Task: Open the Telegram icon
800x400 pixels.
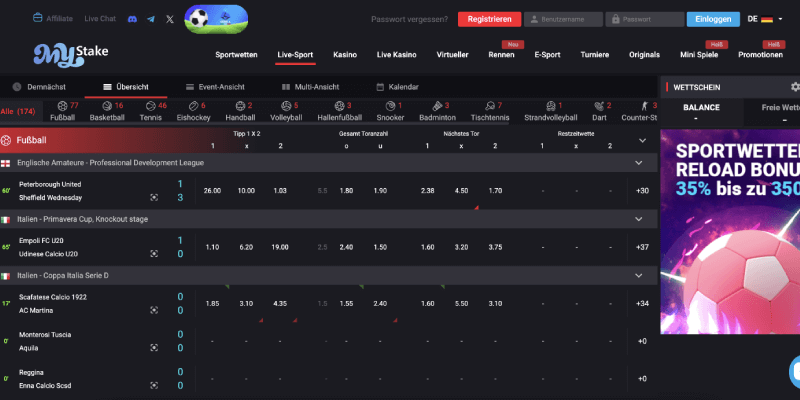Action: 151,19
